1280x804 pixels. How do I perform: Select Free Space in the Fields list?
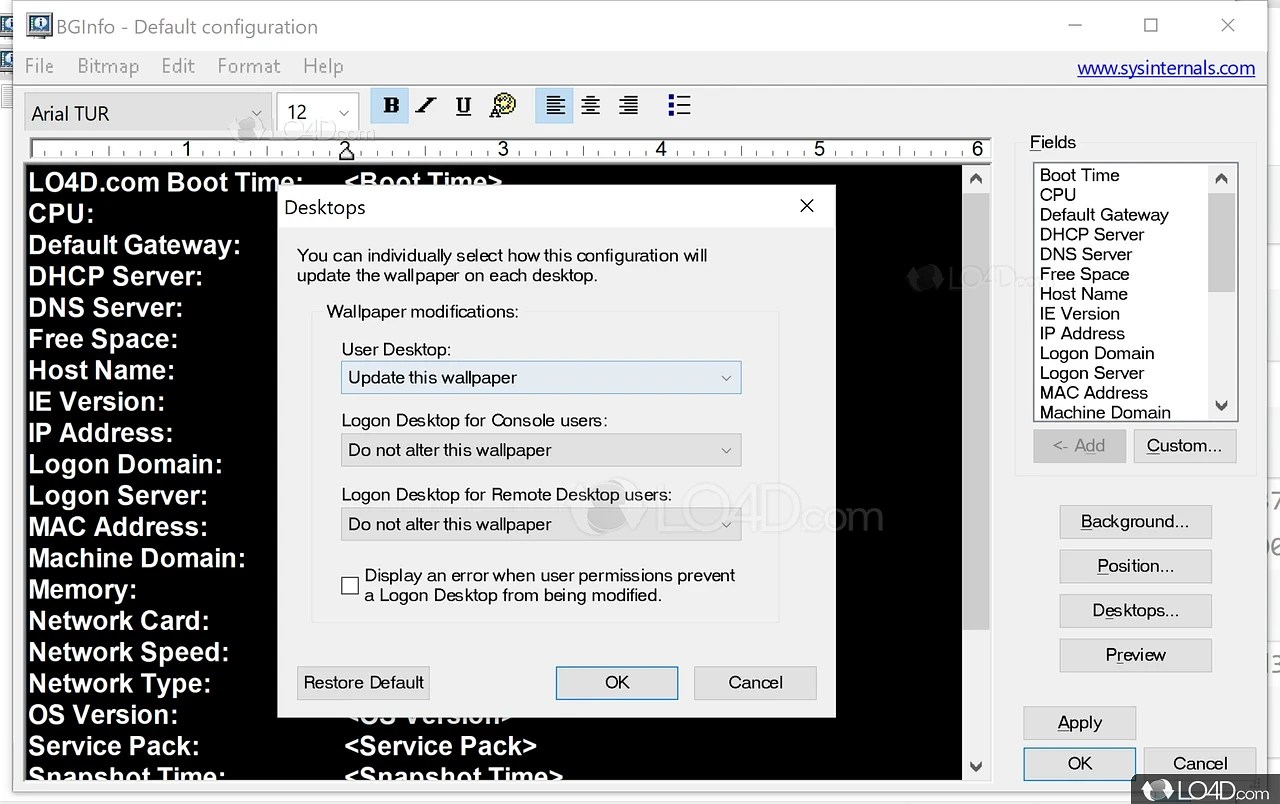click(x=1084, y=274)
